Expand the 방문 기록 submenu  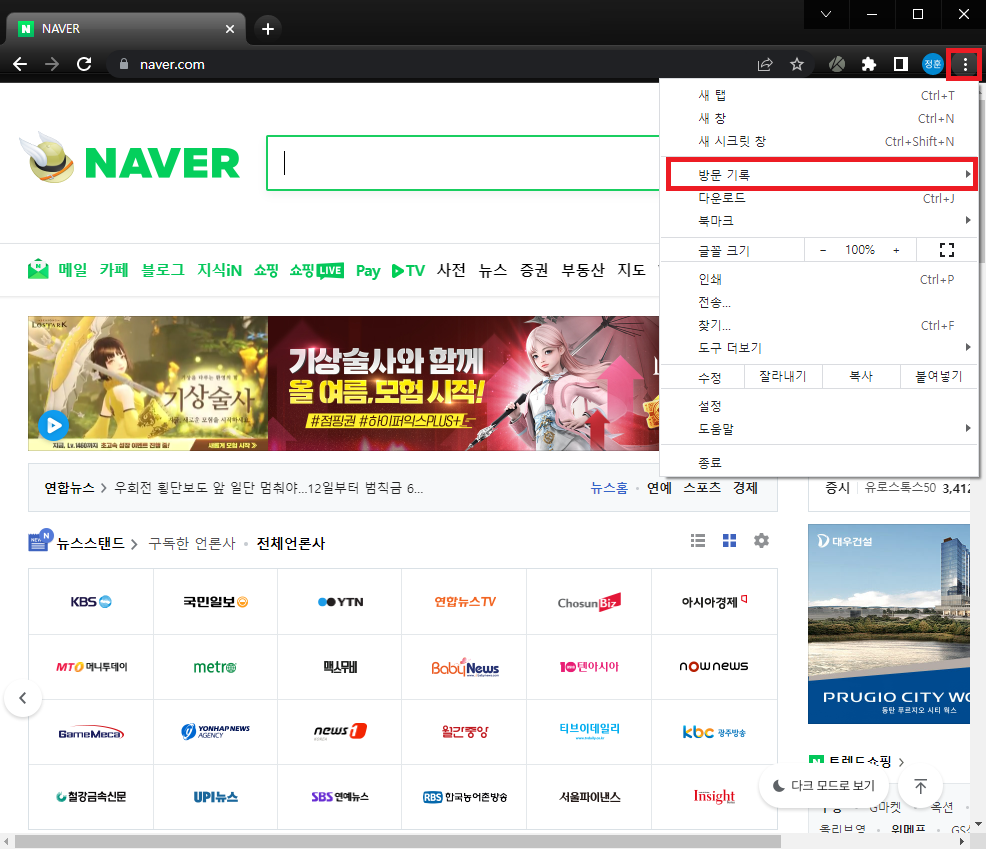(x=821, y=174)
